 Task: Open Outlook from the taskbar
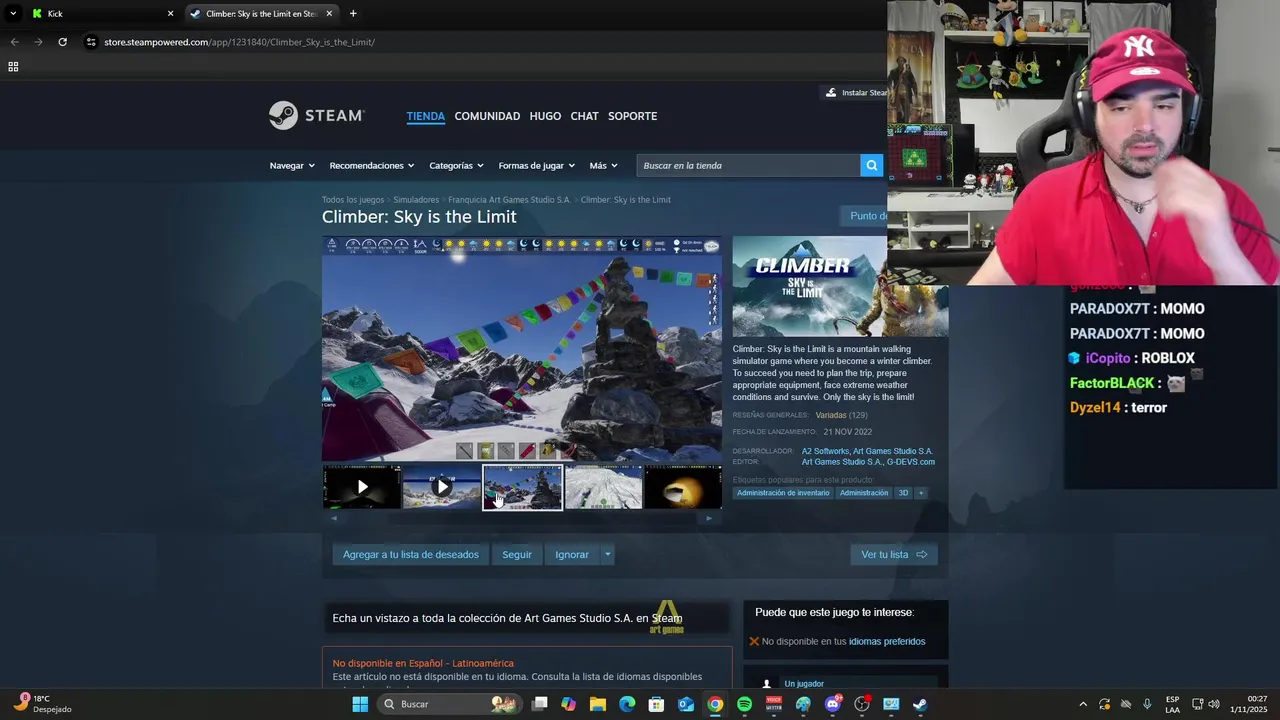click(x=686, y=704)
